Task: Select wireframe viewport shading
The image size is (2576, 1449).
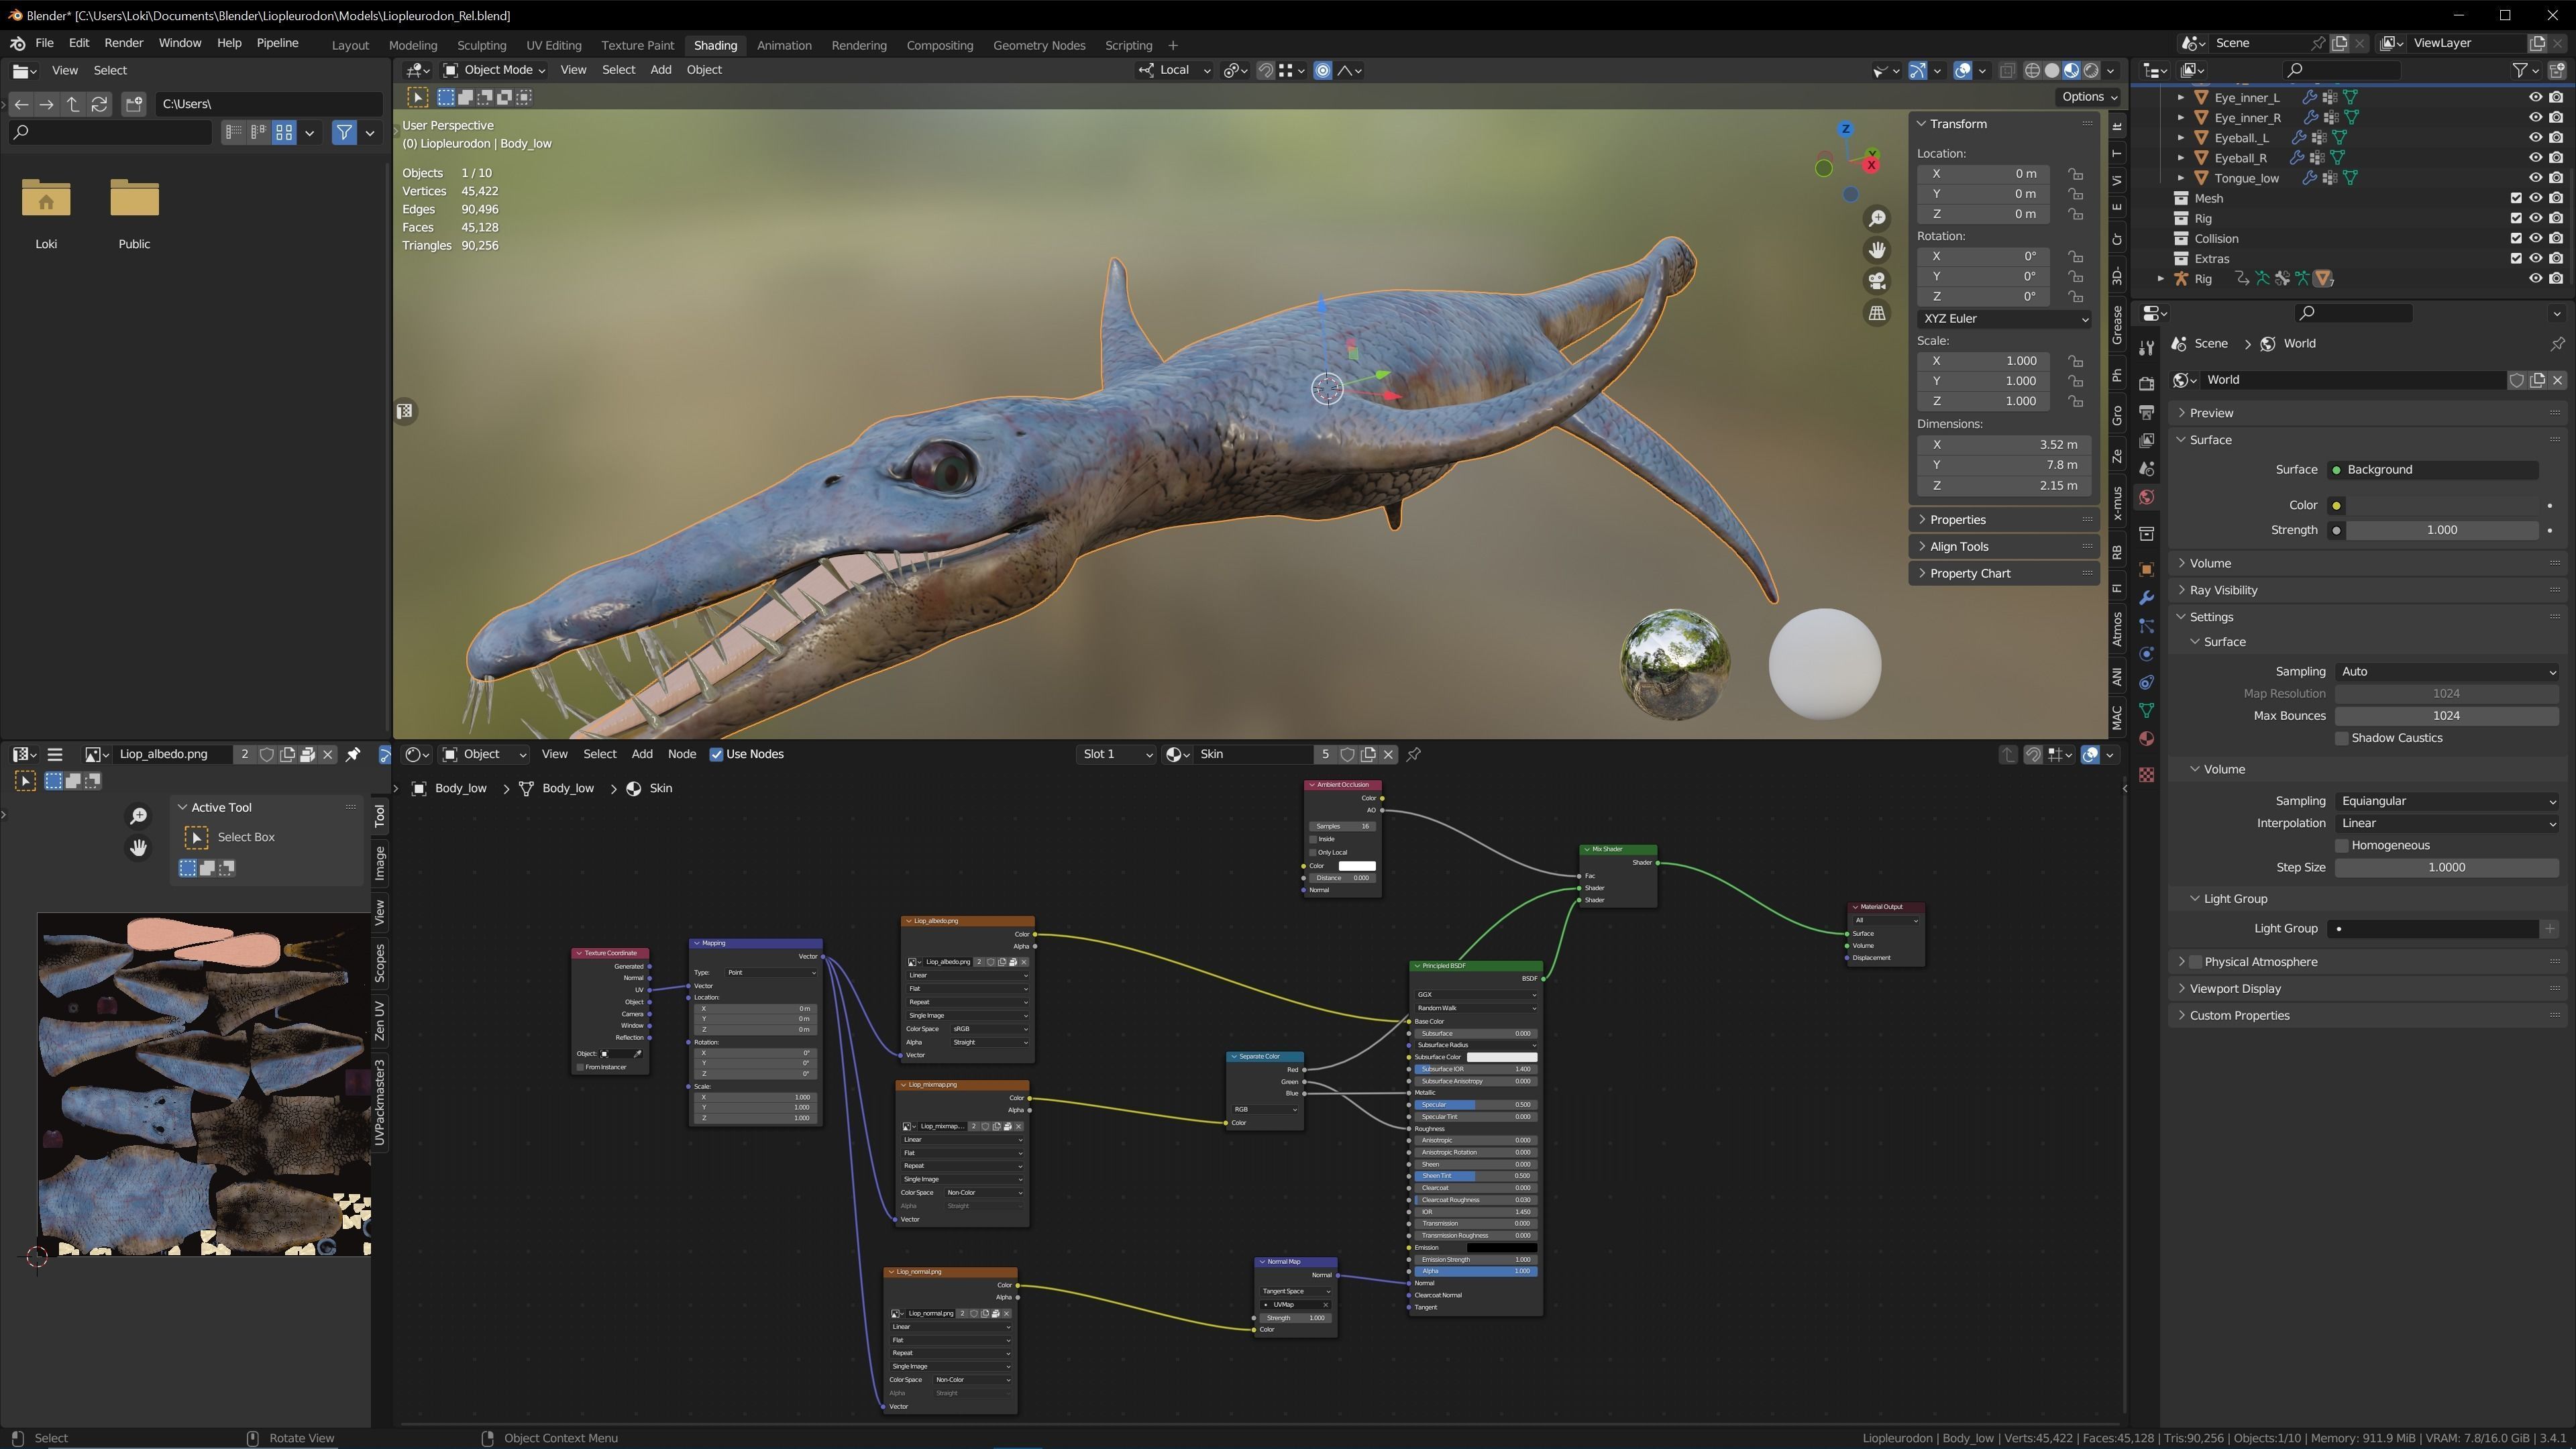Action: pos(2032,70)
